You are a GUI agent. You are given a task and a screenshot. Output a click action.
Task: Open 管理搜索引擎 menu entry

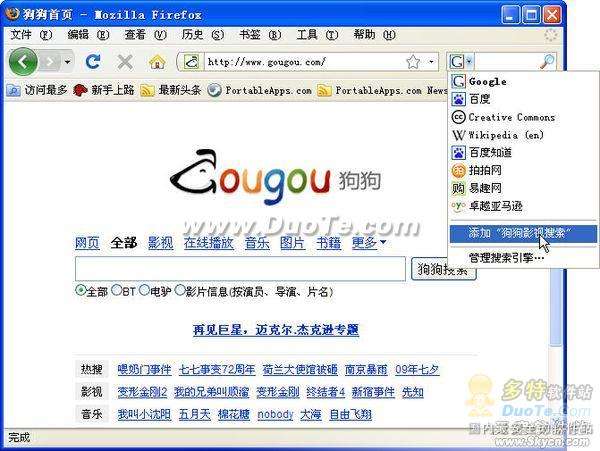coord(523,258)
